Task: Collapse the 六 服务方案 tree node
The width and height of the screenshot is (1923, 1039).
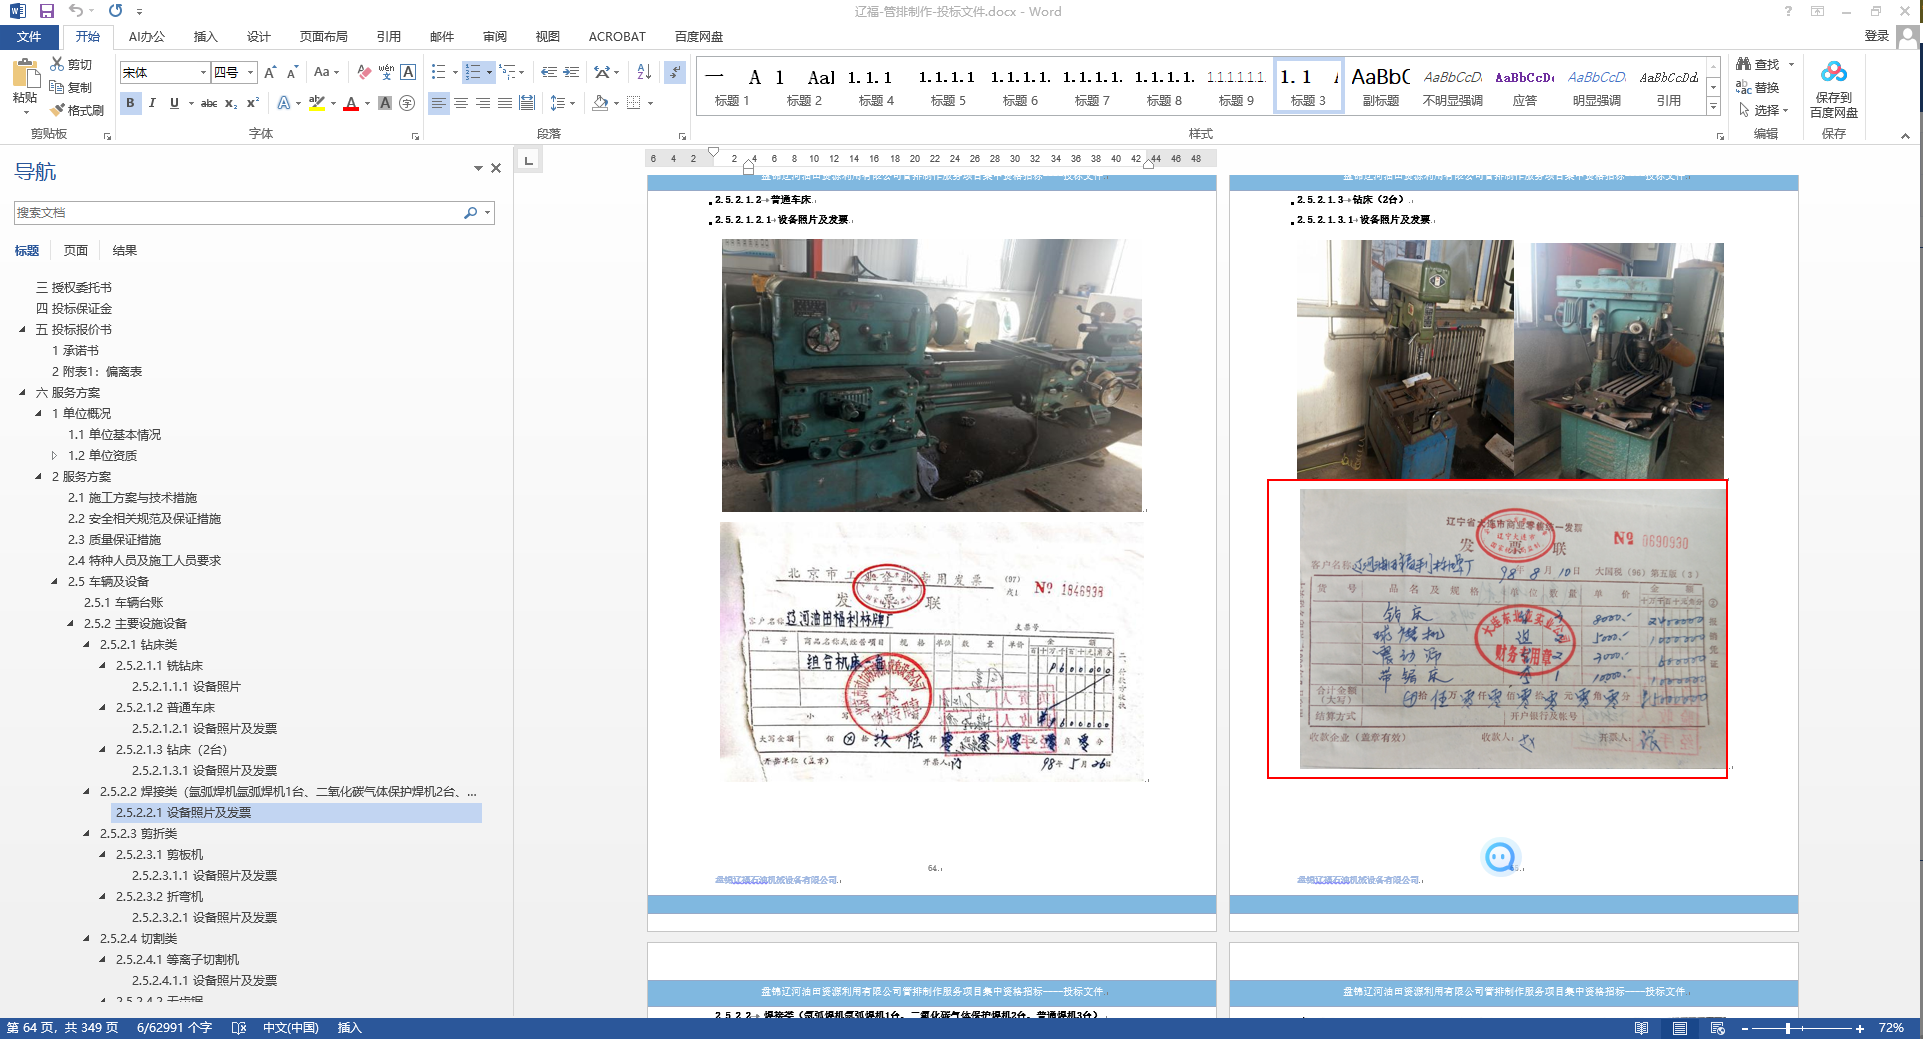Action: [22, 392]
